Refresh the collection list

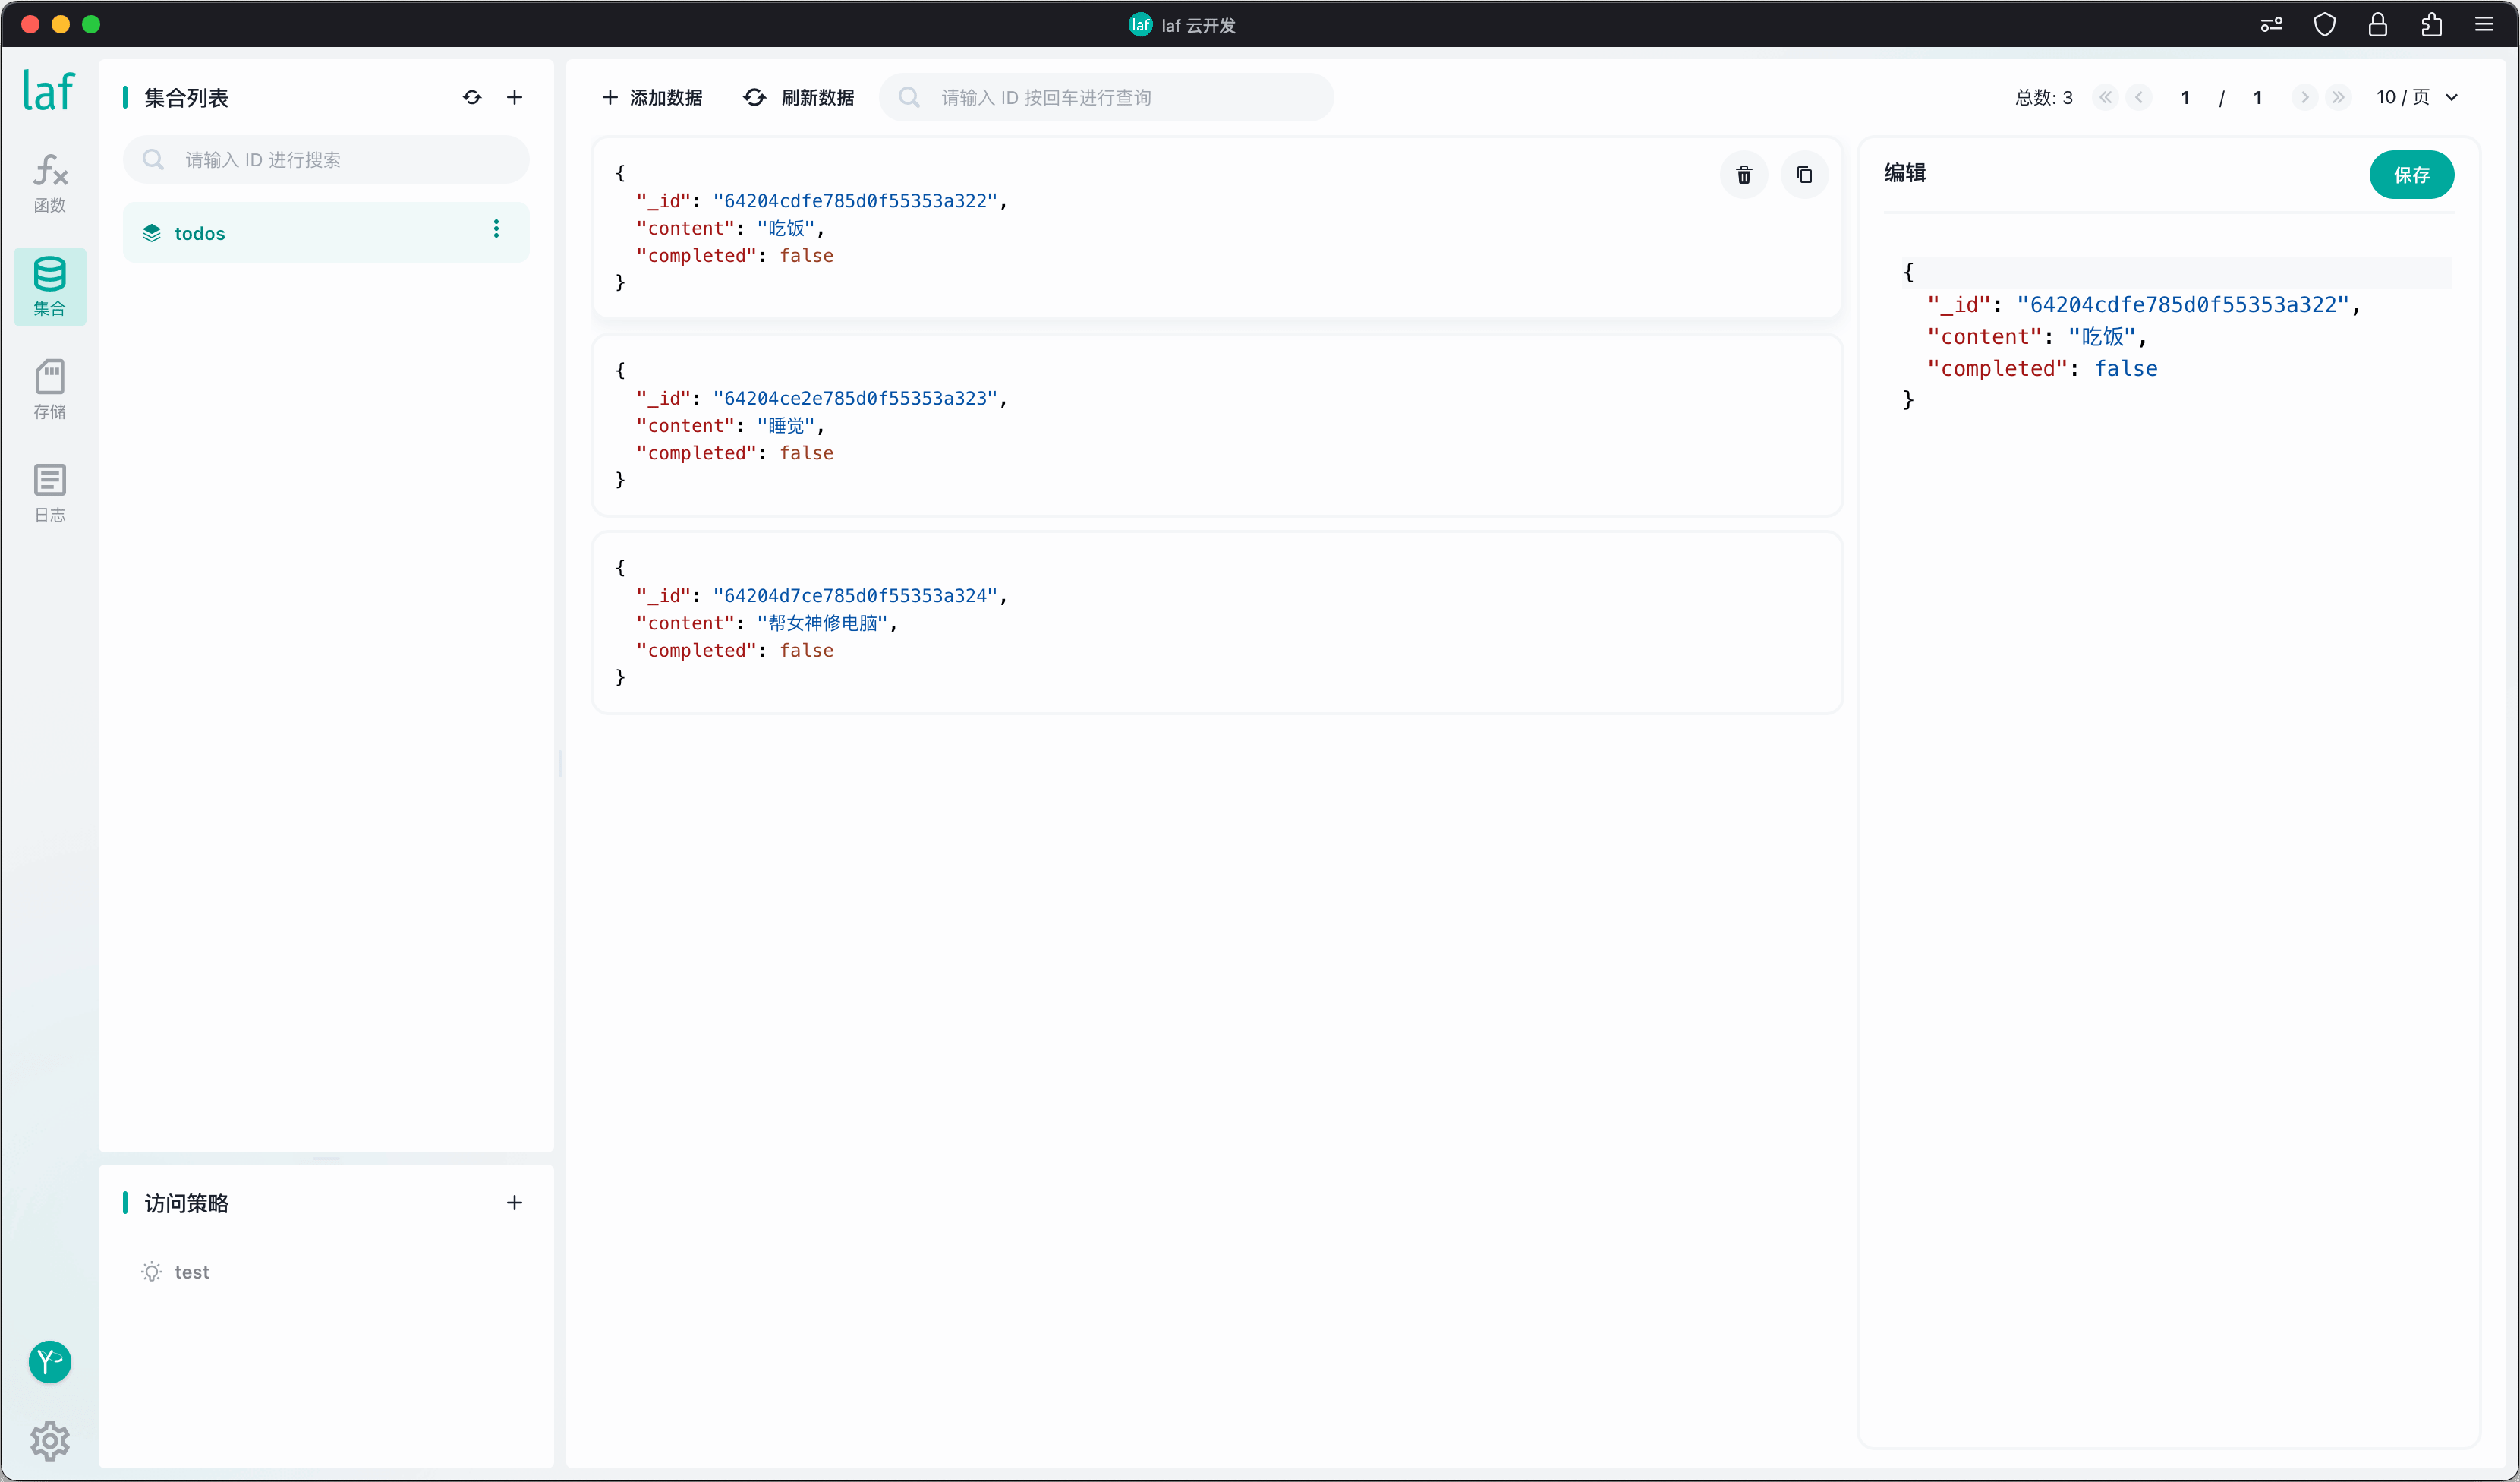click(x=472, y=97)
